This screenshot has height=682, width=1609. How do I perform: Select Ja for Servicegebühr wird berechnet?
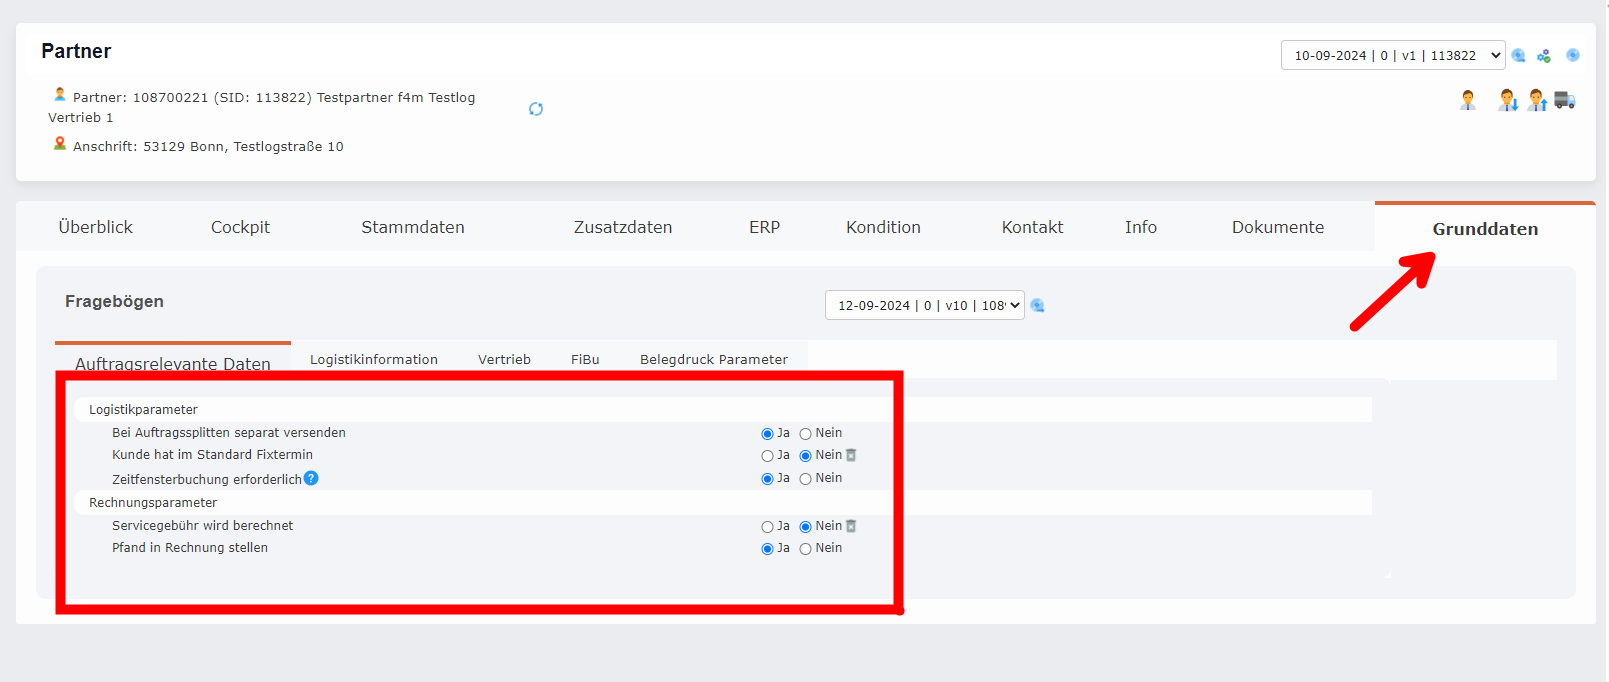[767, 527]
